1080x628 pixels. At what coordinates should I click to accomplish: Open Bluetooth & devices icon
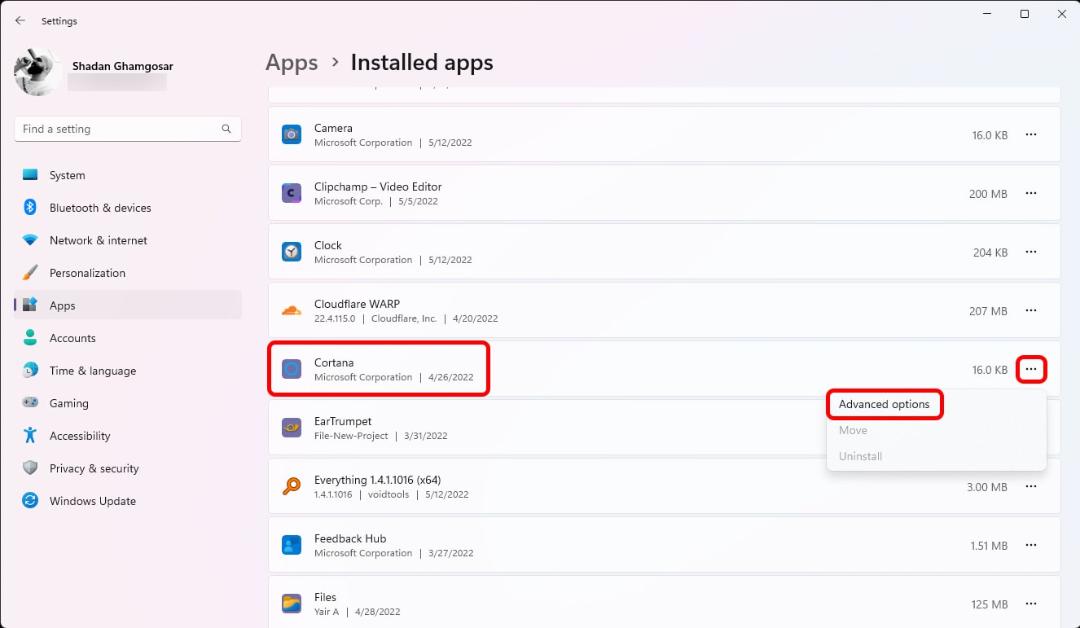coord(30,207)
